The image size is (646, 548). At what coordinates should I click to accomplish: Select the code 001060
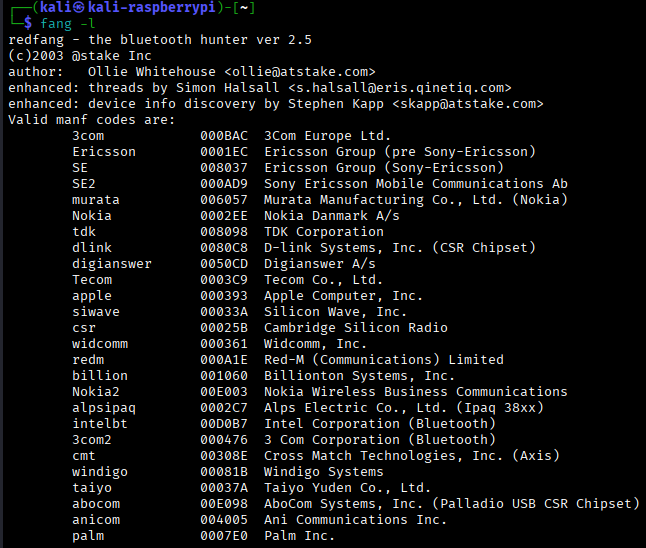pyautogui.click(x=224, y=376)
